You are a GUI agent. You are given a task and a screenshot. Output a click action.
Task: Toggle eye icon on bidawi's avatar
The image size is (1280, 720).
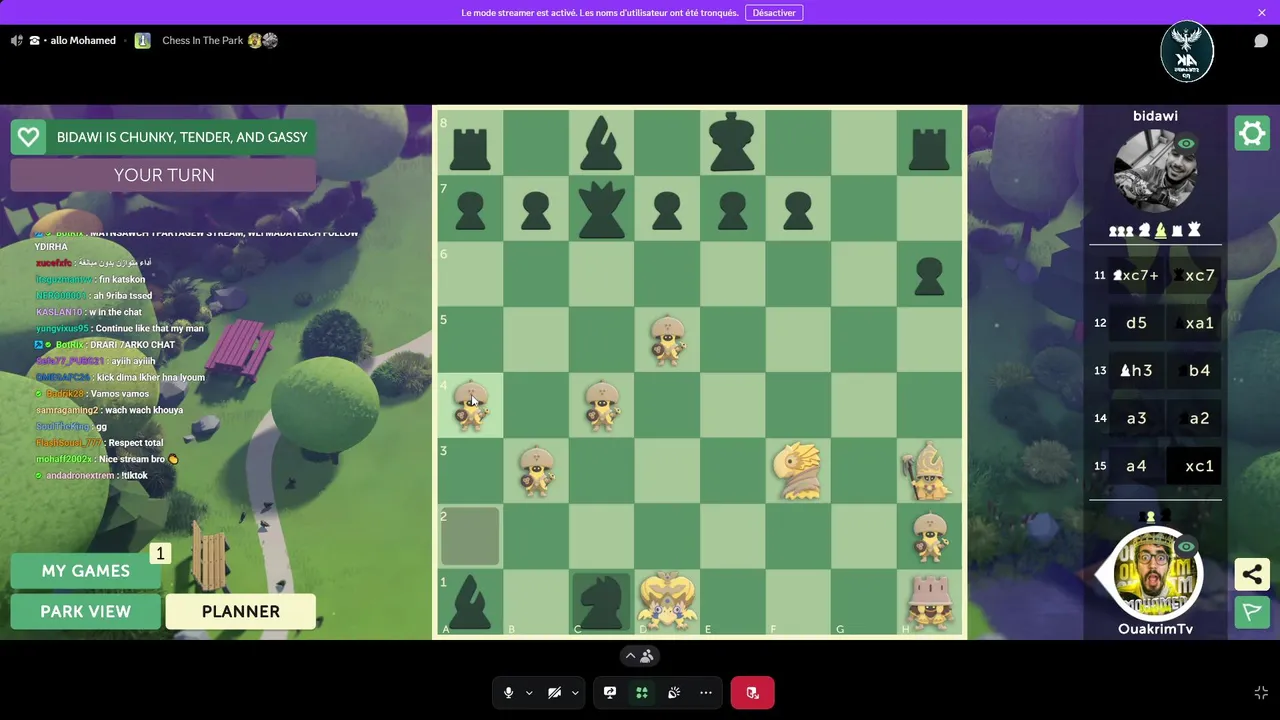click(1186, 144)
